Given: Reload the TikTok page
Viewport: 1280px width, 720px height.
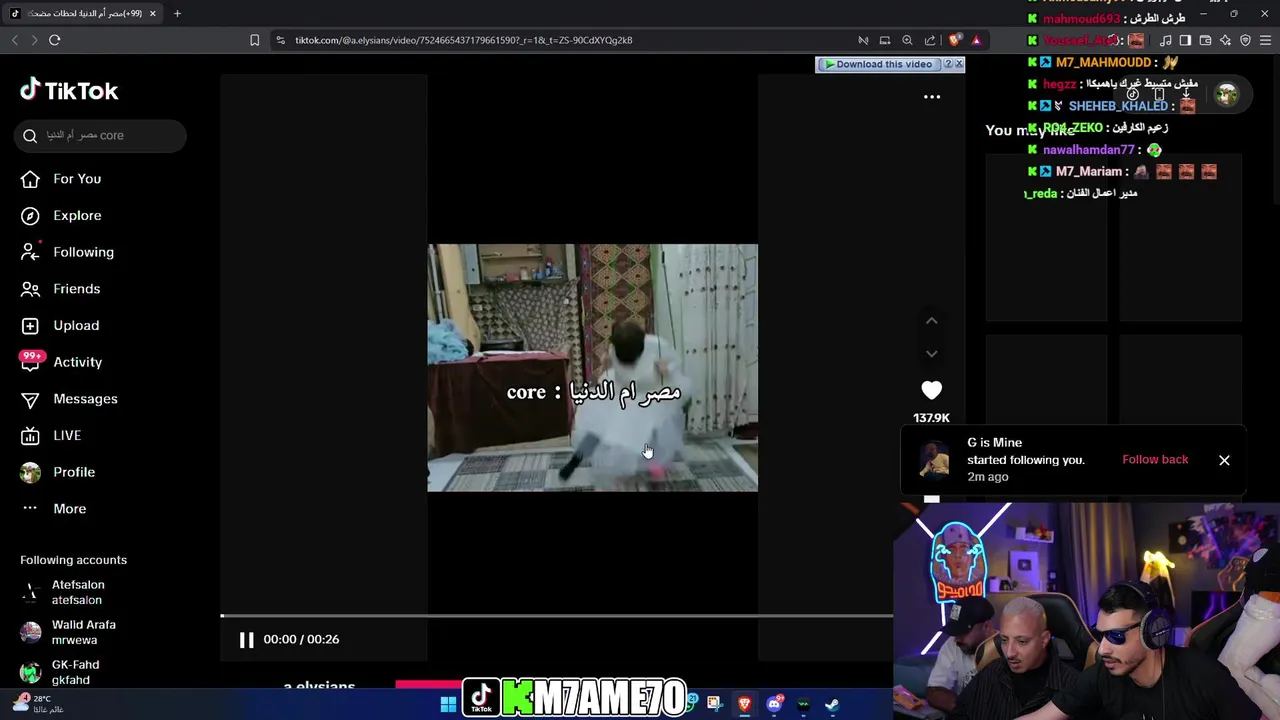Looking at the screenshot, I should click(x=55, y=40).
